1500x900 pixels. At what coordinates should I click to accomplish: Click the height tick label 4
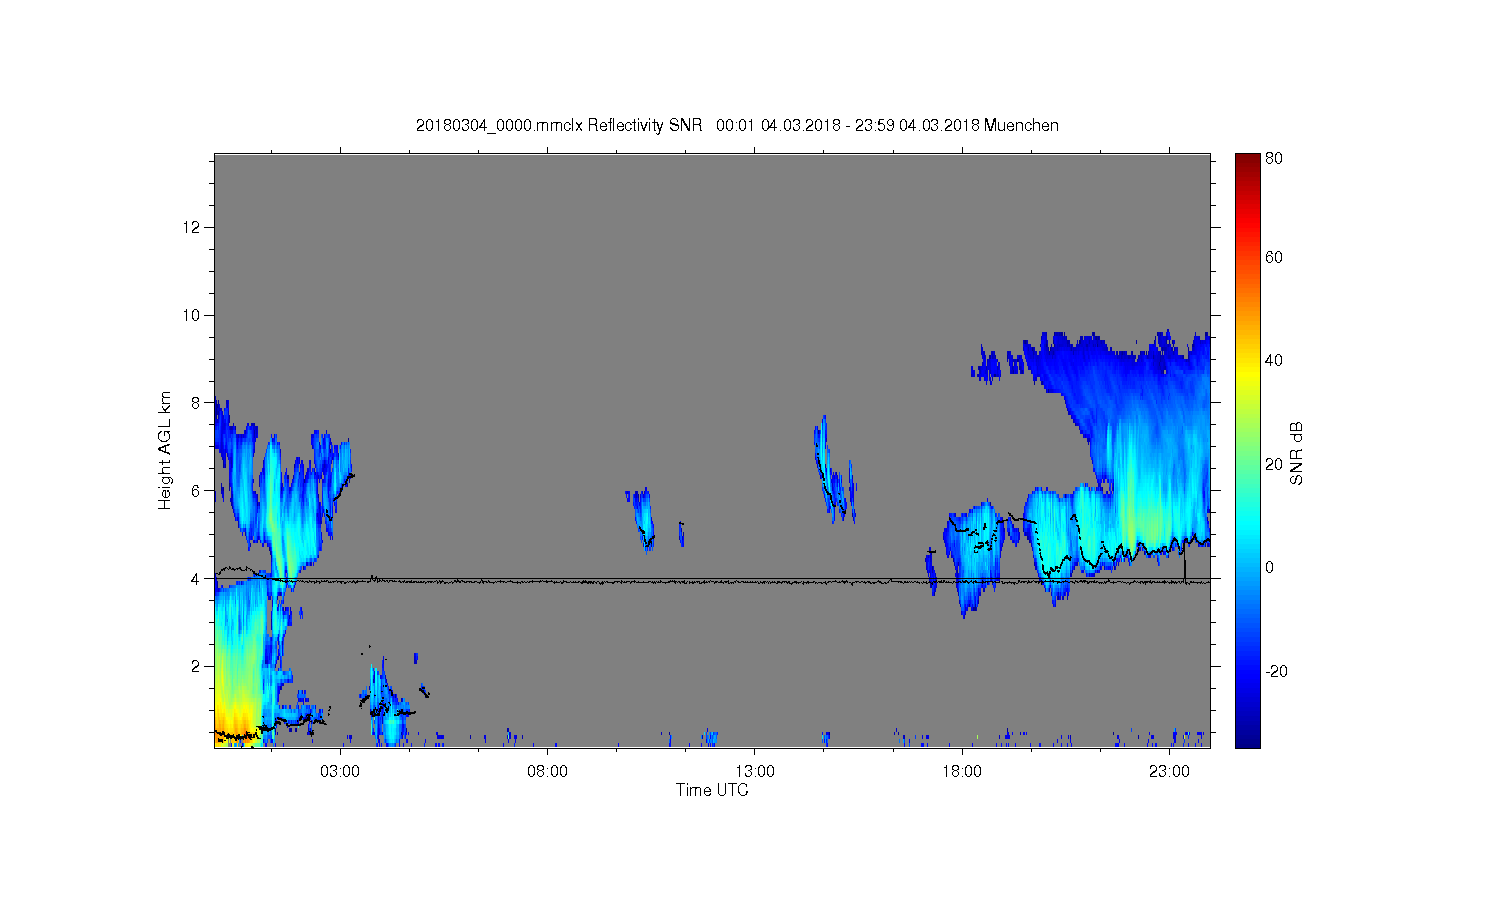196,579
